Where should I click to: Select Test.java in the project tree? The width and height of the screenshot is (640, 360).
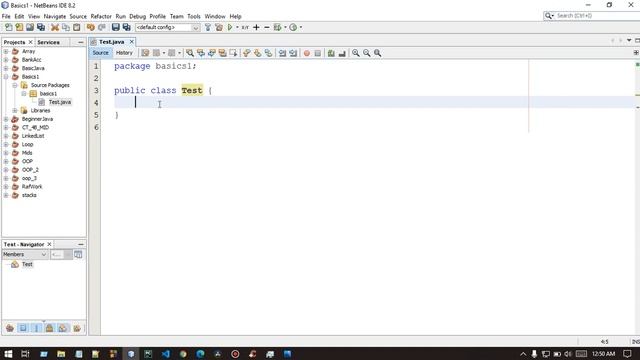coord(60,102)
